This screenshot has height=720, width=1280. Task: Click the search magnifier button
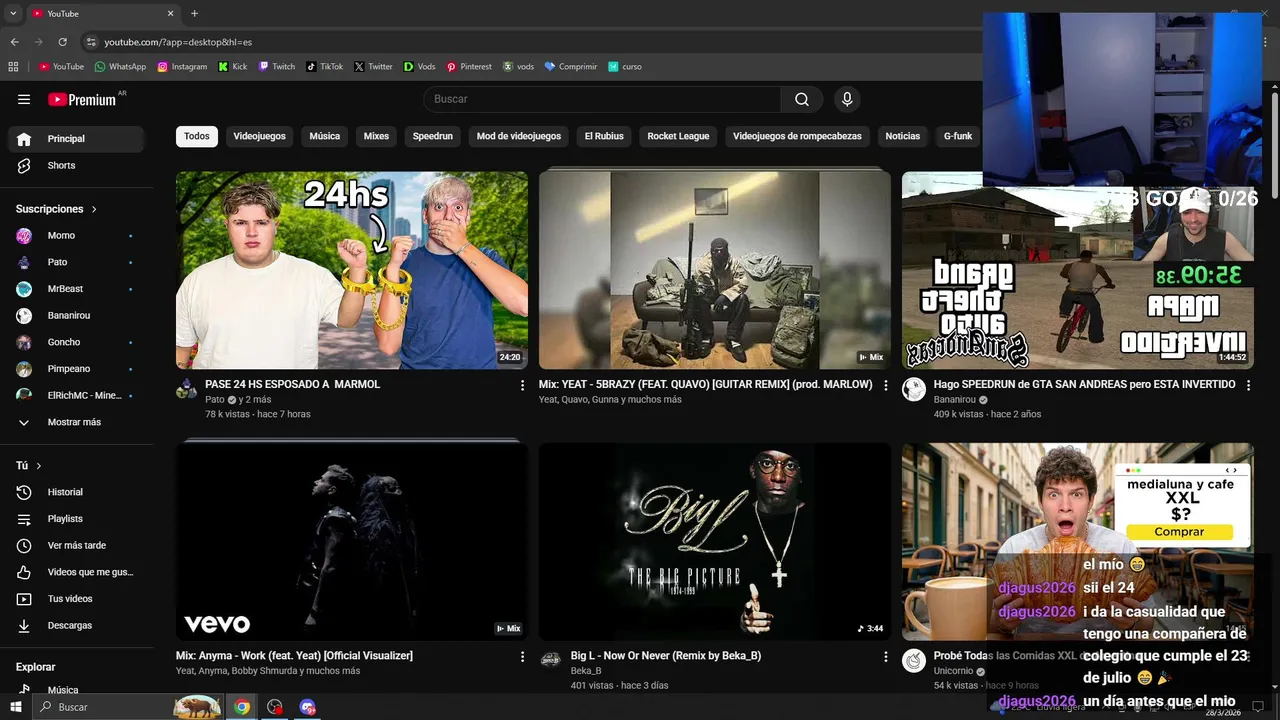tap(802, 99)
